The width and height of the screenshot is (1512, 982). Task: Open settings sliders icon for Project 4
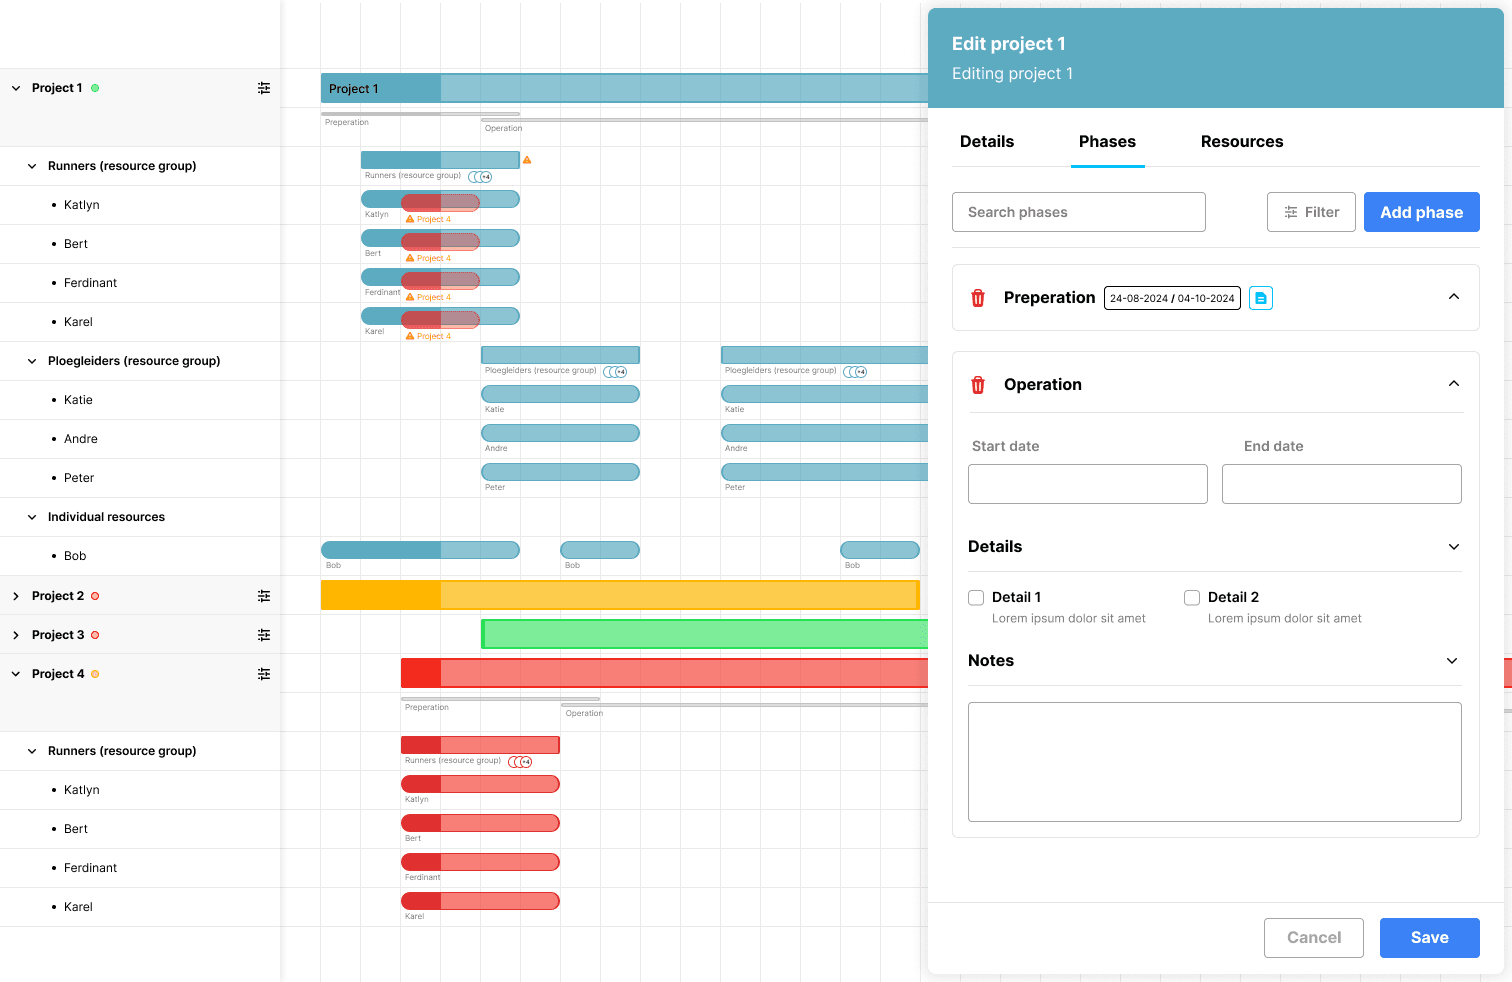click(x=264, y=674)
